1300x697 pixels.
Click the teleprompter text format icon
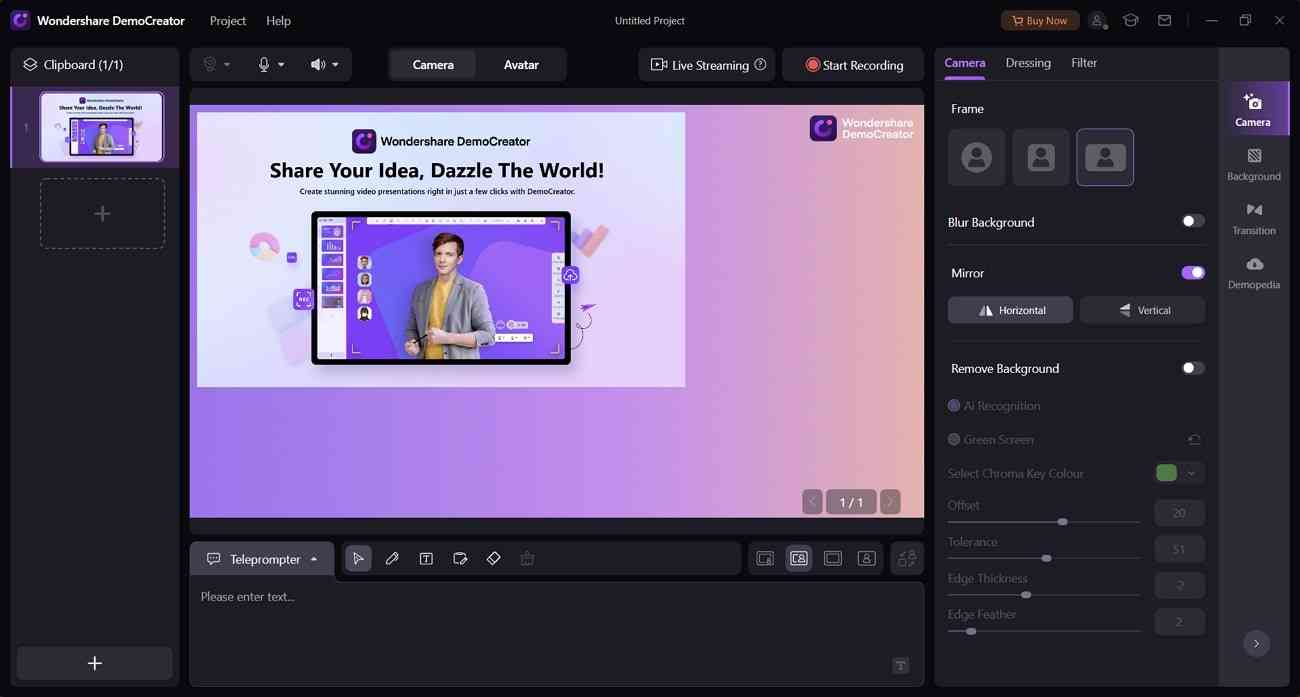(900, 666)
